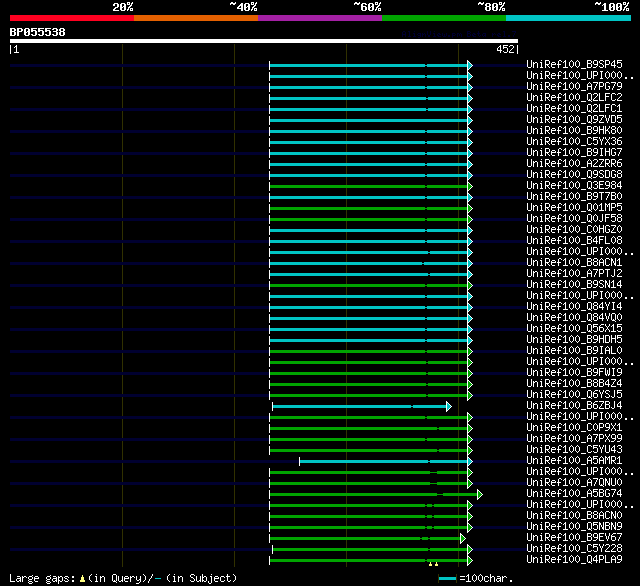
Task: Select the UniRef100_A5AMR1 label
Action: (574, 461)
